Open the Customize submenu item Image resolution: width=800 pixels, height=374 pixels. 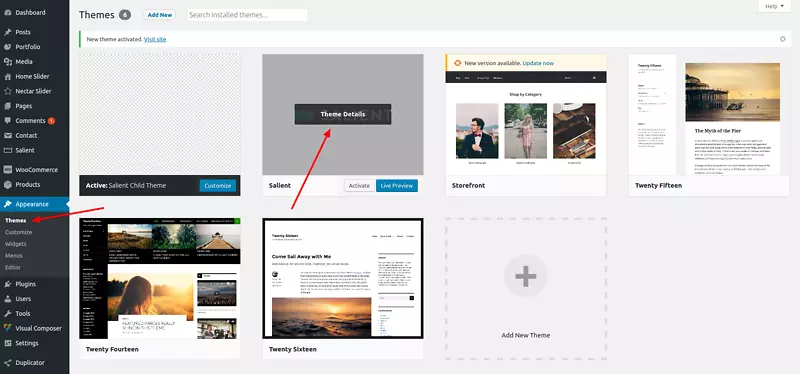pyautogui.click(x=18, y=232)
